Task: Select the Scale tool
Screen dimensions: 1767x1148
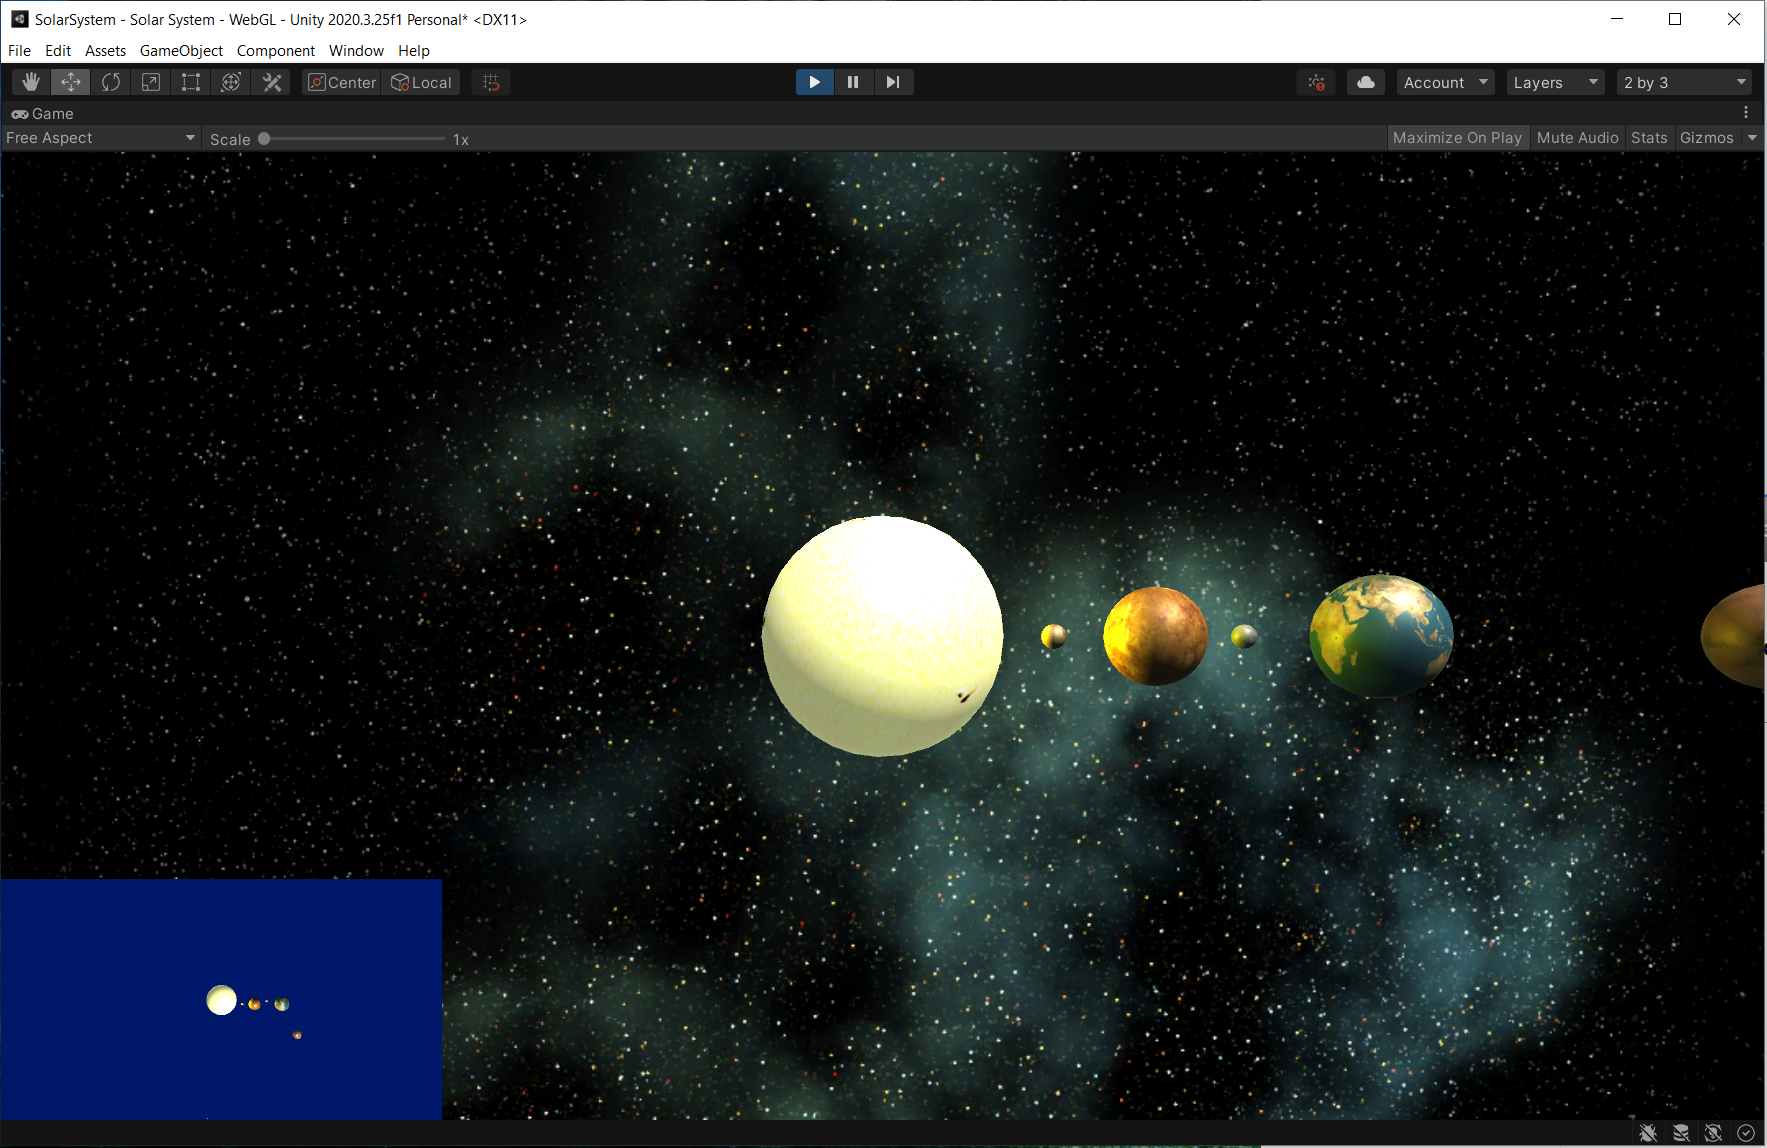Action: (151, 82)
